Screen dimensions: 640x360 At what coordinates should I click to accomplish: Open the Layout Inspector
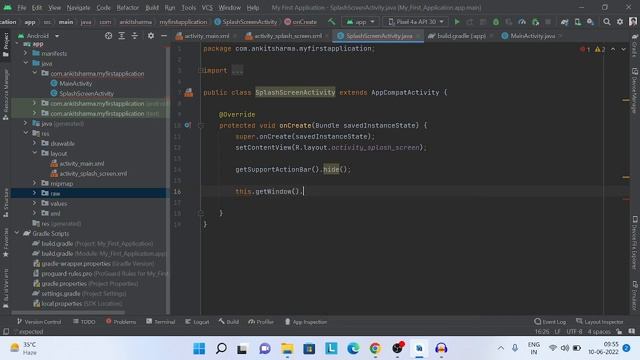tap(600, 322)
